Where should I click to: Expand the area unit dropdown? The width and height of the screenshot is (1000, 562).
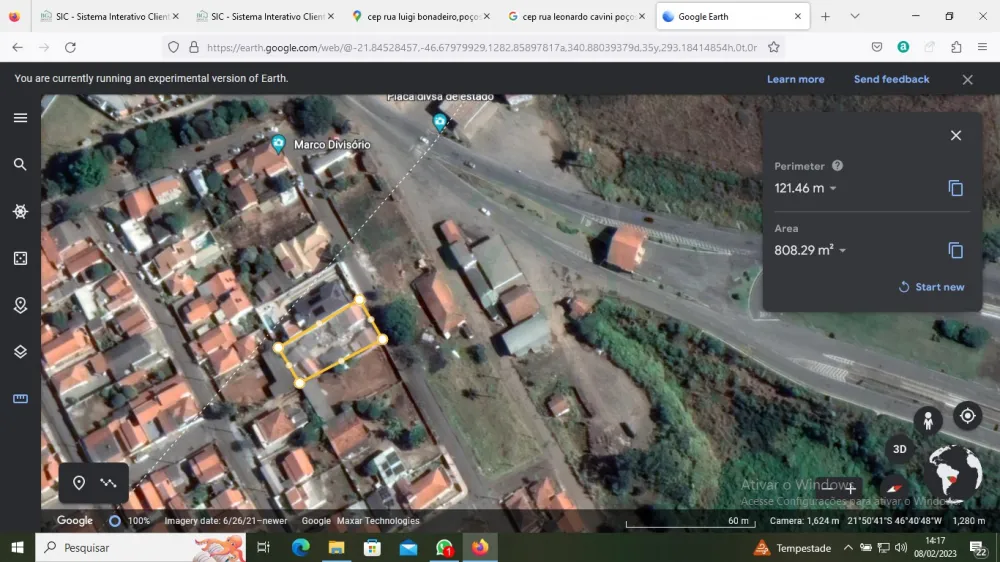point(842,251)
